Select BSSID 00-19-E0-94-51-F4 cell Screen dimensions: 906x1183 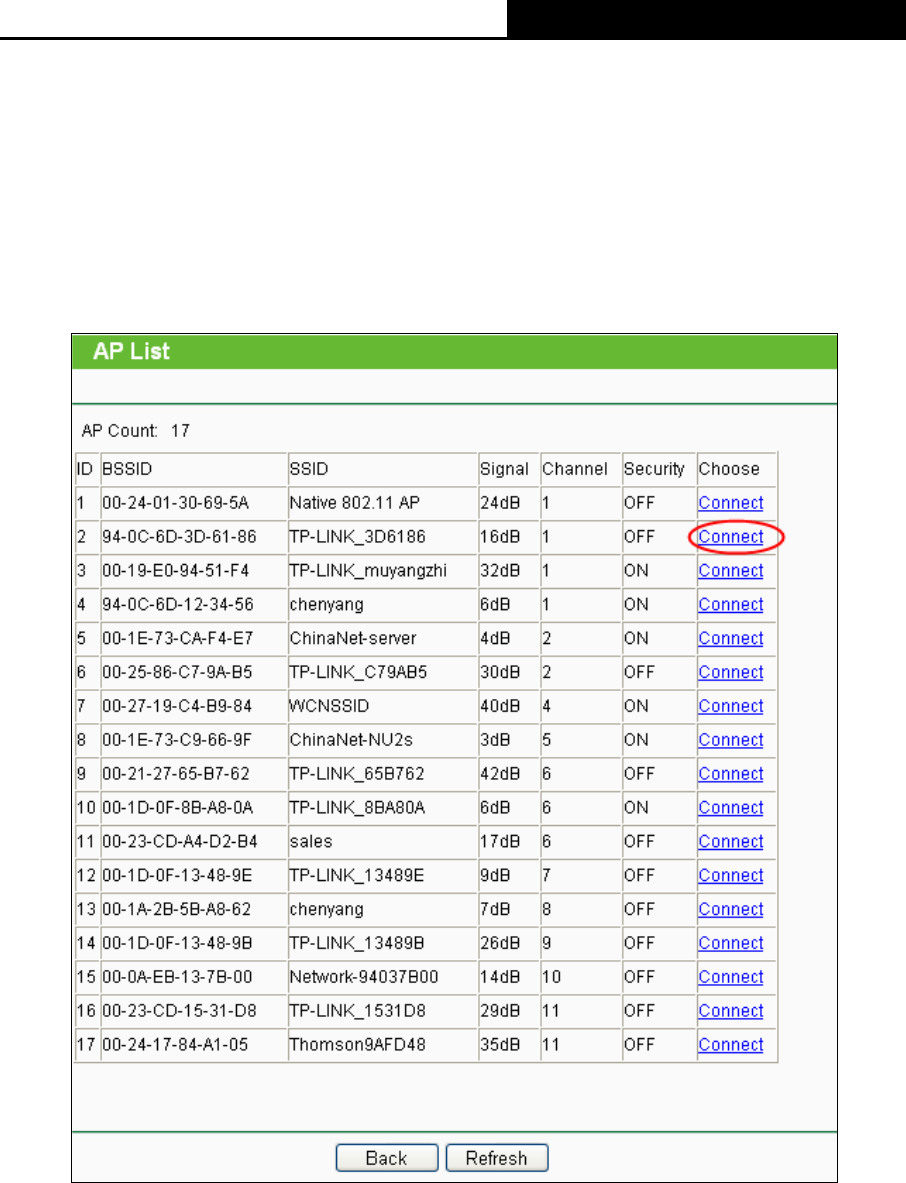click(x=194, y=571)
